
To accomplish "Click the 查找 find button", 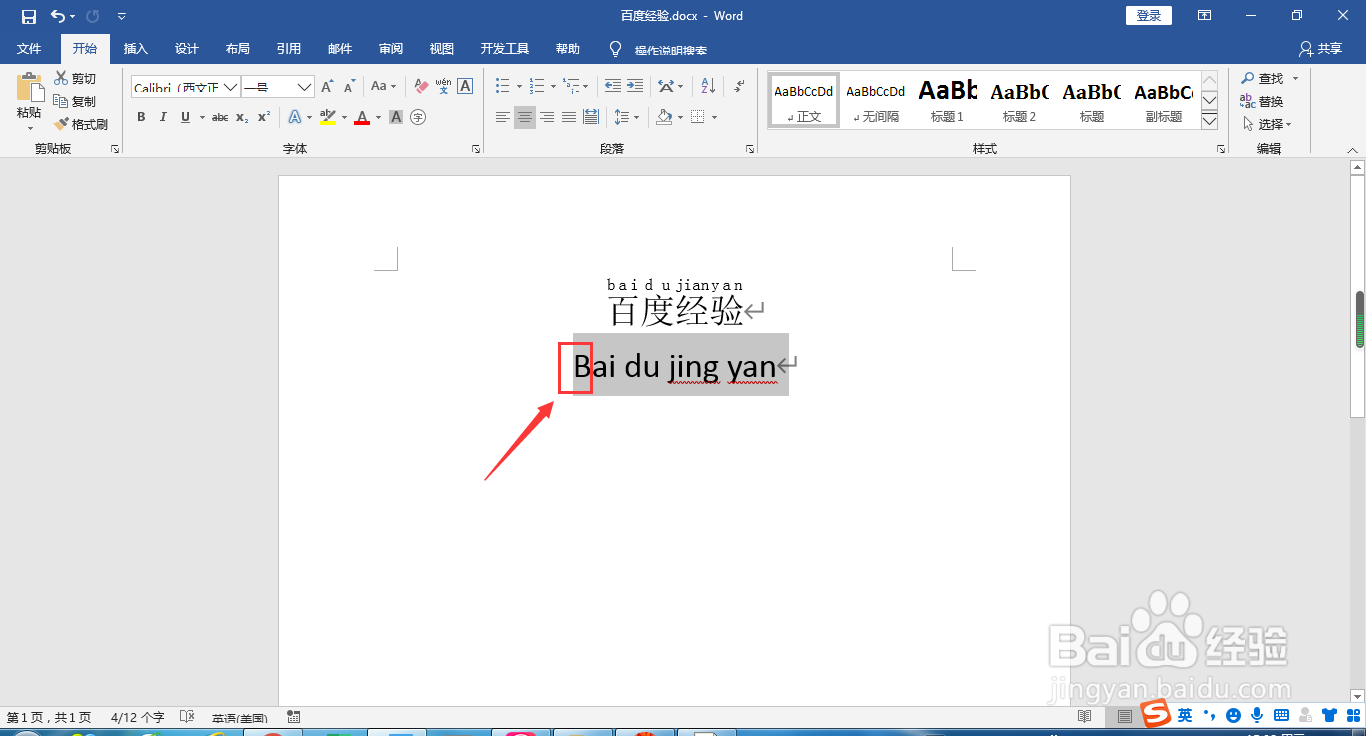I will (1262, 78).
